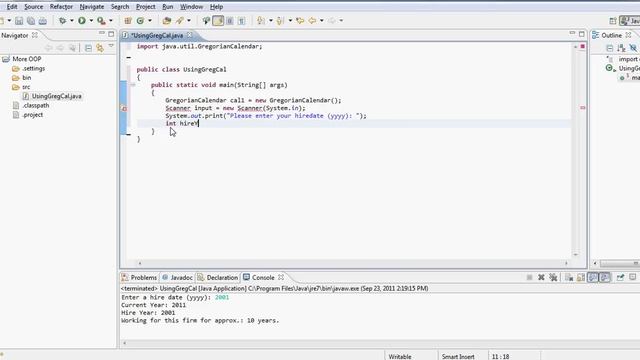The width and height of the screenshot is (640, 360).
Task: Open the External Tools dropdown arrow
Action: 111,20
